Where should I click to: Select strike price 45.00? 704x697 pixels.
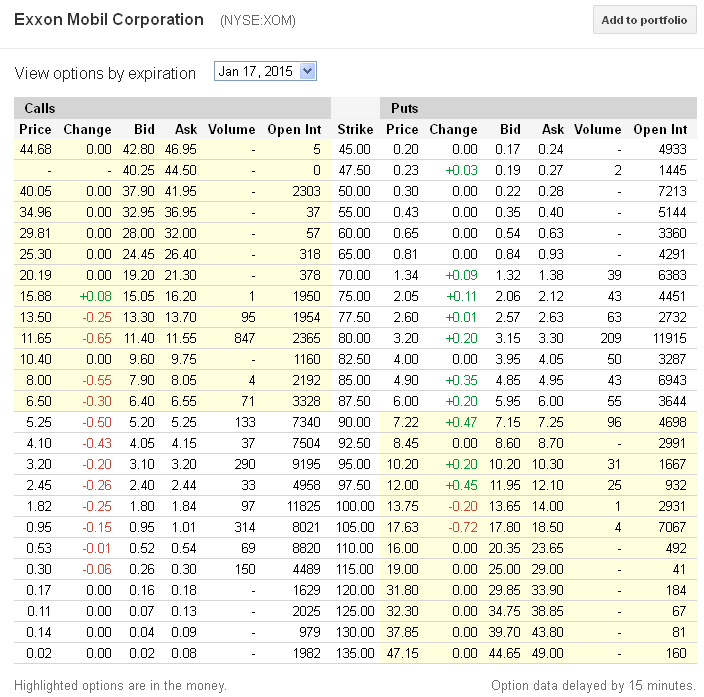point(354,149)
